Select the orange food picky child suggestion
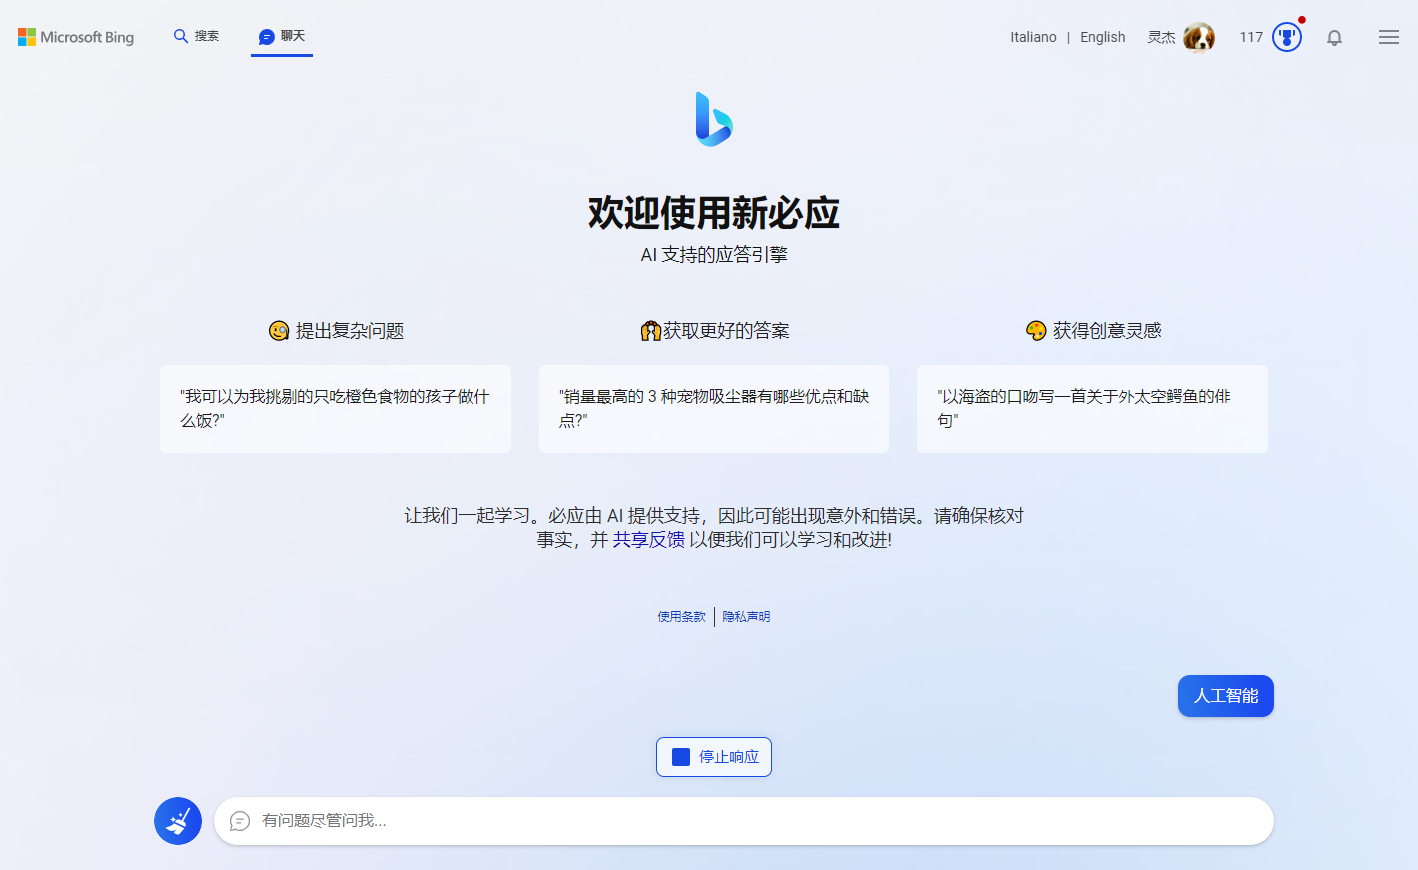 coord(335,409)
